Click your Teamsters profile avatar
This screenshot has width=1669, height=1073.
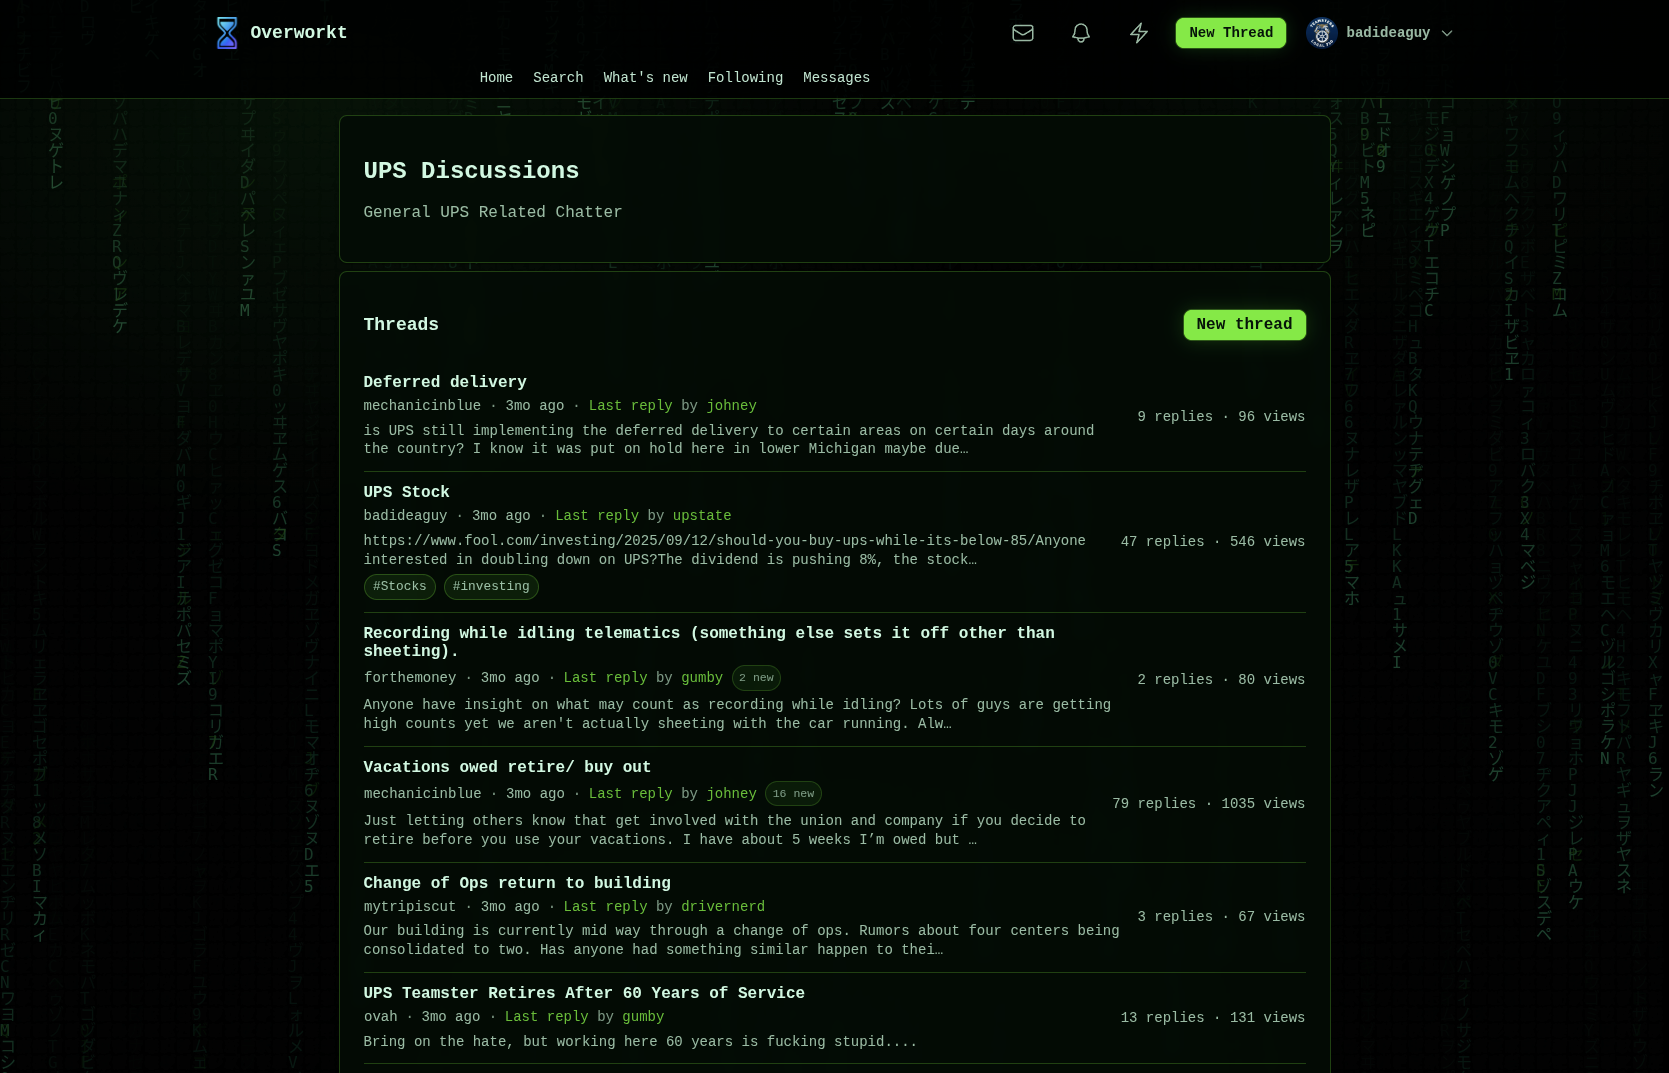coord(1321,32)
